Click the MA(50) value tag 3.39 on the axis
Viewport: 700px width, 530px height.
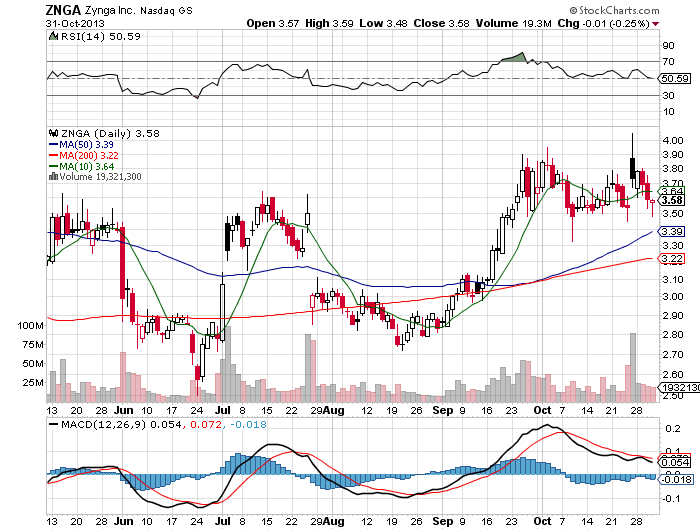coord(672,231)
